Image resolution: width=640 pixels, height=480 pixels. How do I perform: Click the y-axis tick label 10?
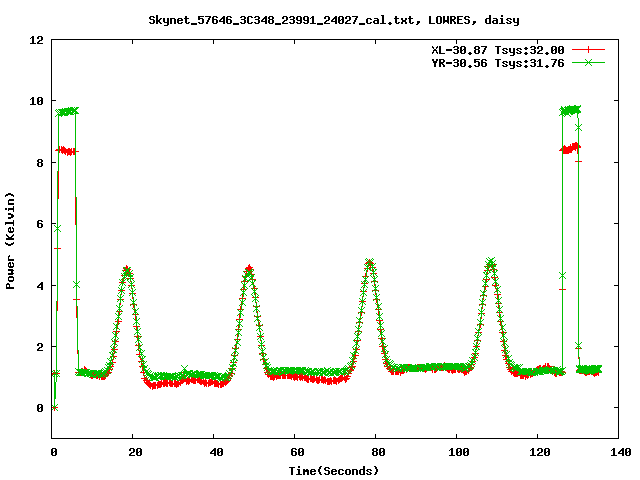click(x=36, y=101)
